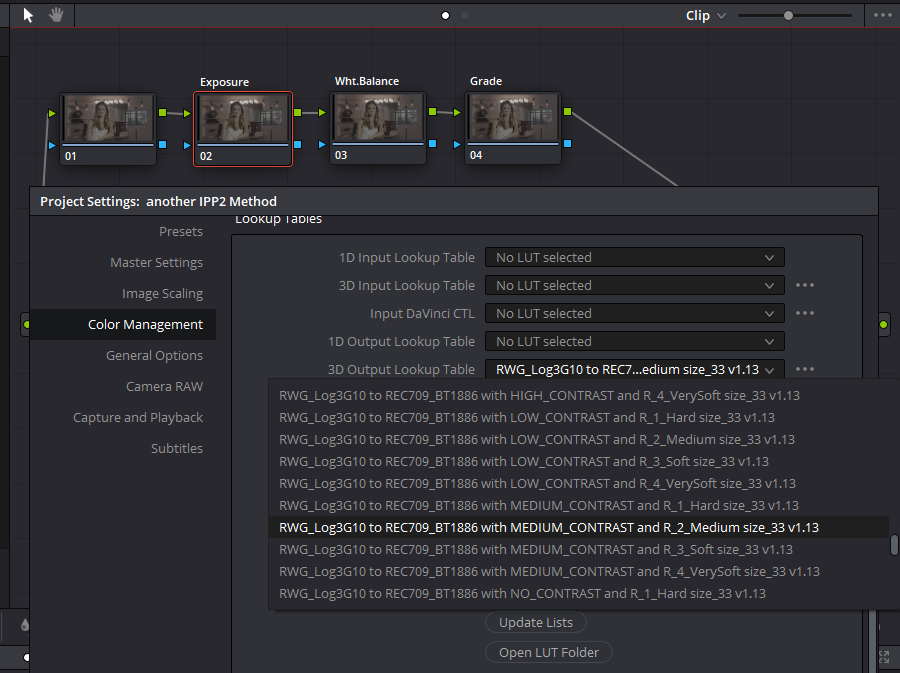Choose LOW_CONTRAST R_1_Hard LUT
This screenshot has width=900, height=673.
[x=579, y=417]
